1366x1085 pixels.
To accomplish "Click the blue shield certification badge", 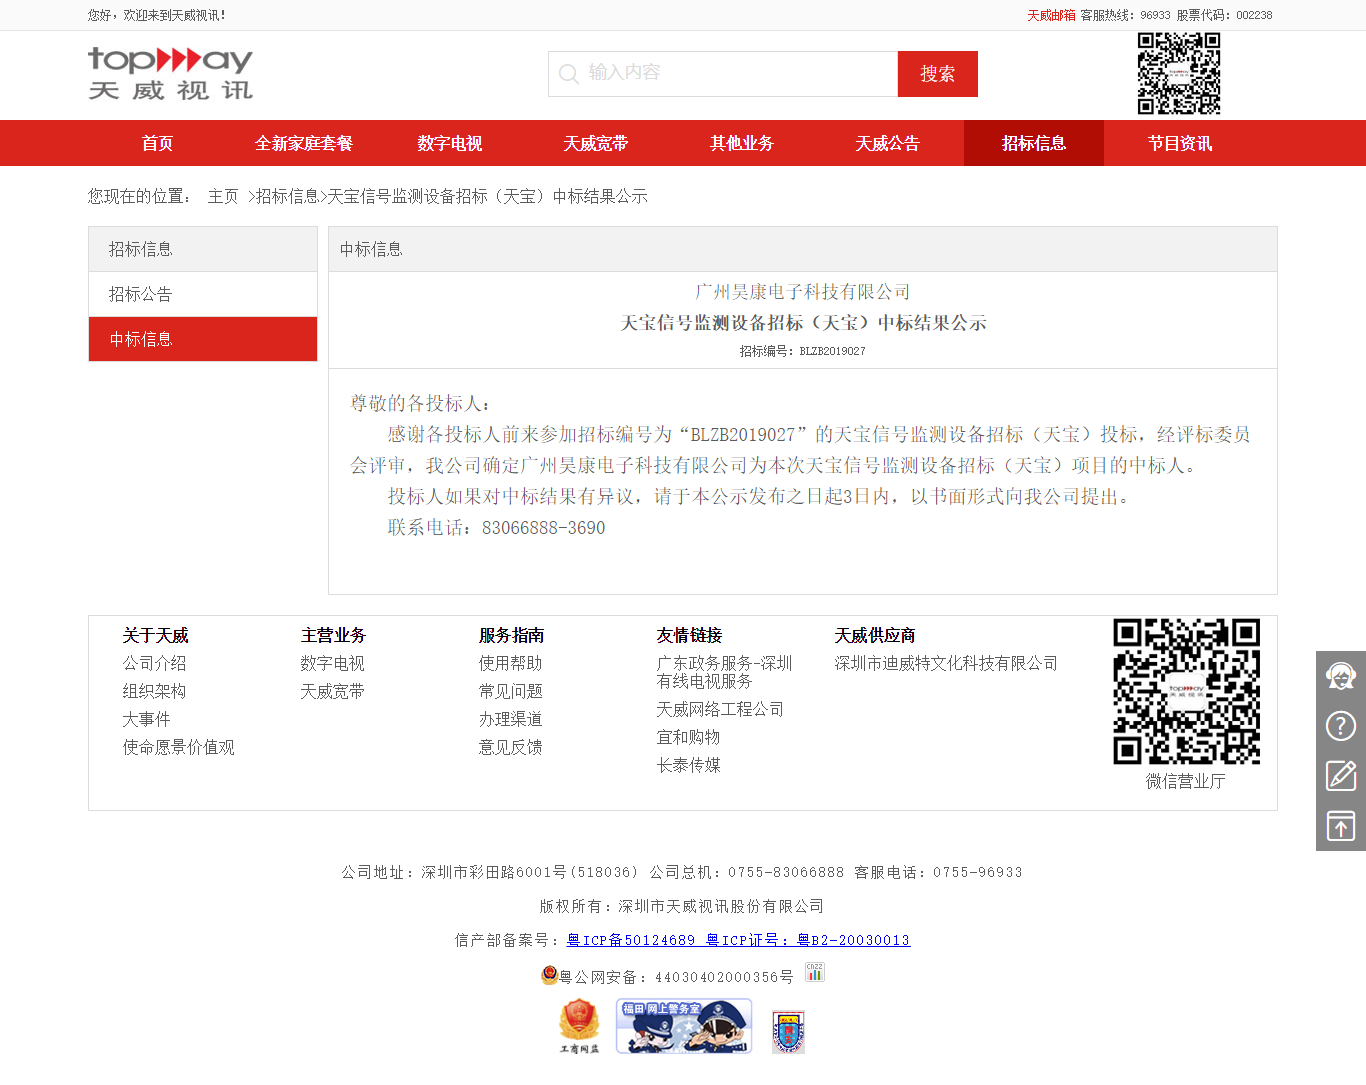I will point(788,1031).
